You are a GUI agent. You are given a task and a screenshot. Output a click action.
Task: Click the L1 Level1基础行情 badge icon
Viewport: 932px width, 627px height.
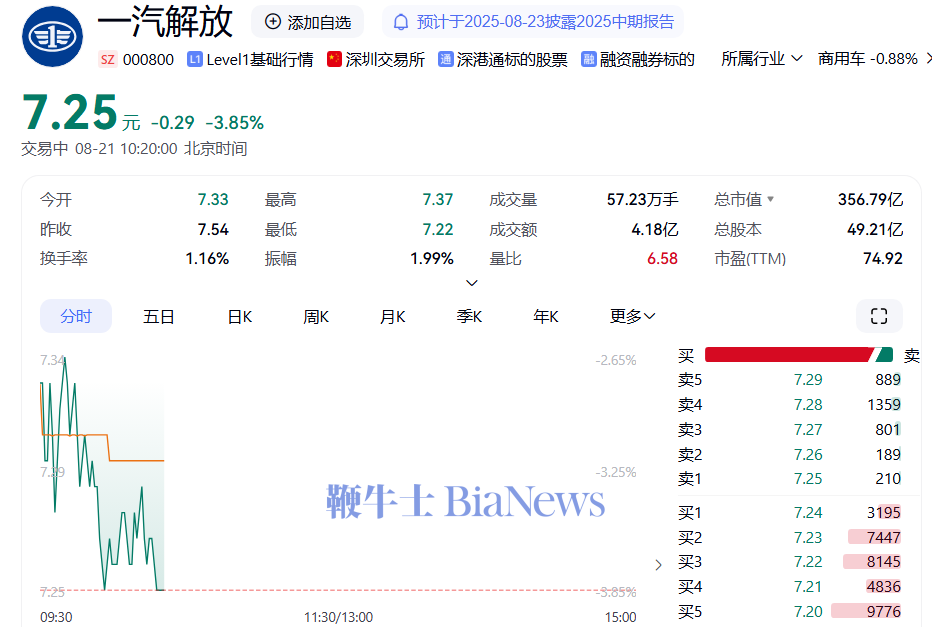194,59
